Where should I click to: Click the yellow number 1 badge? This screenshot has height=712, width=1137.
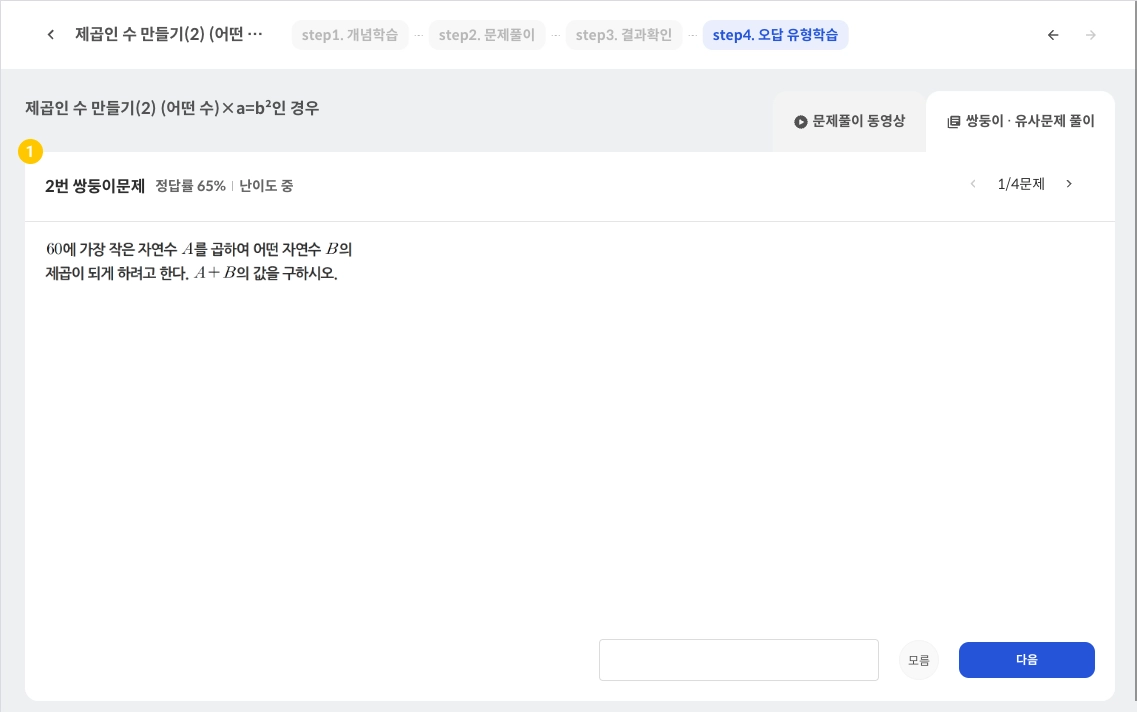(31, 152)
